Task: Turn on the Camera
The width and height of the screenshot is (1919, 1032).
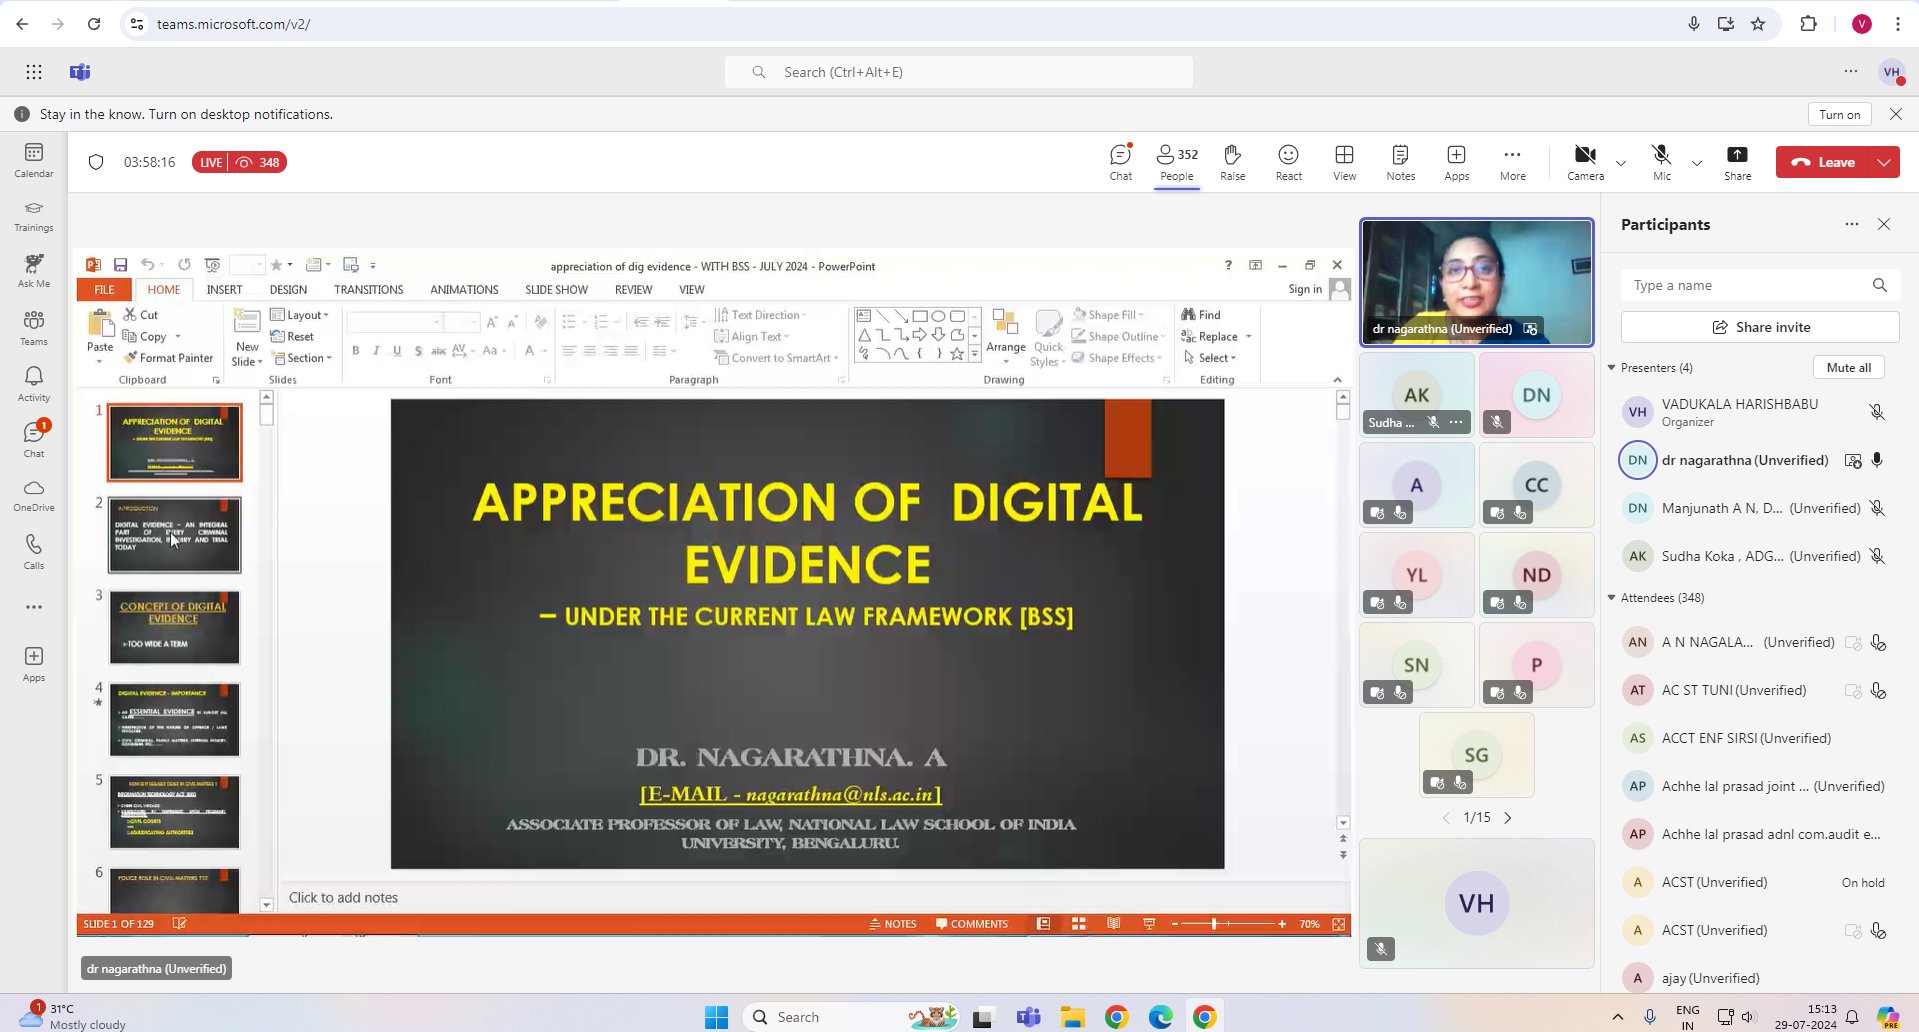Action: 1585,162
